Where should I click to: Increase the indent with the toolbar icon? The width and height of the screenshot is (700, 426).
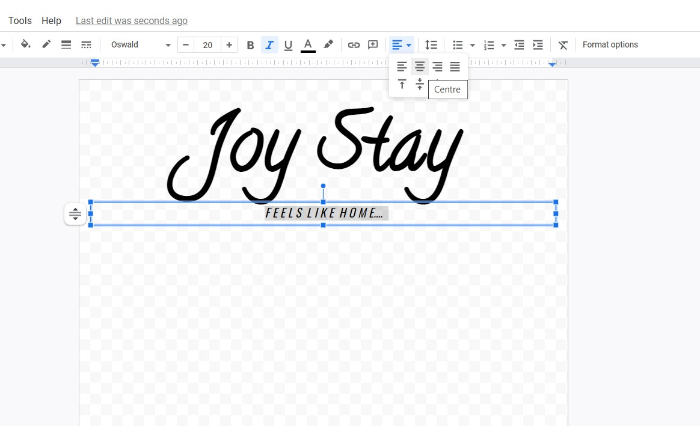[538, 45]
